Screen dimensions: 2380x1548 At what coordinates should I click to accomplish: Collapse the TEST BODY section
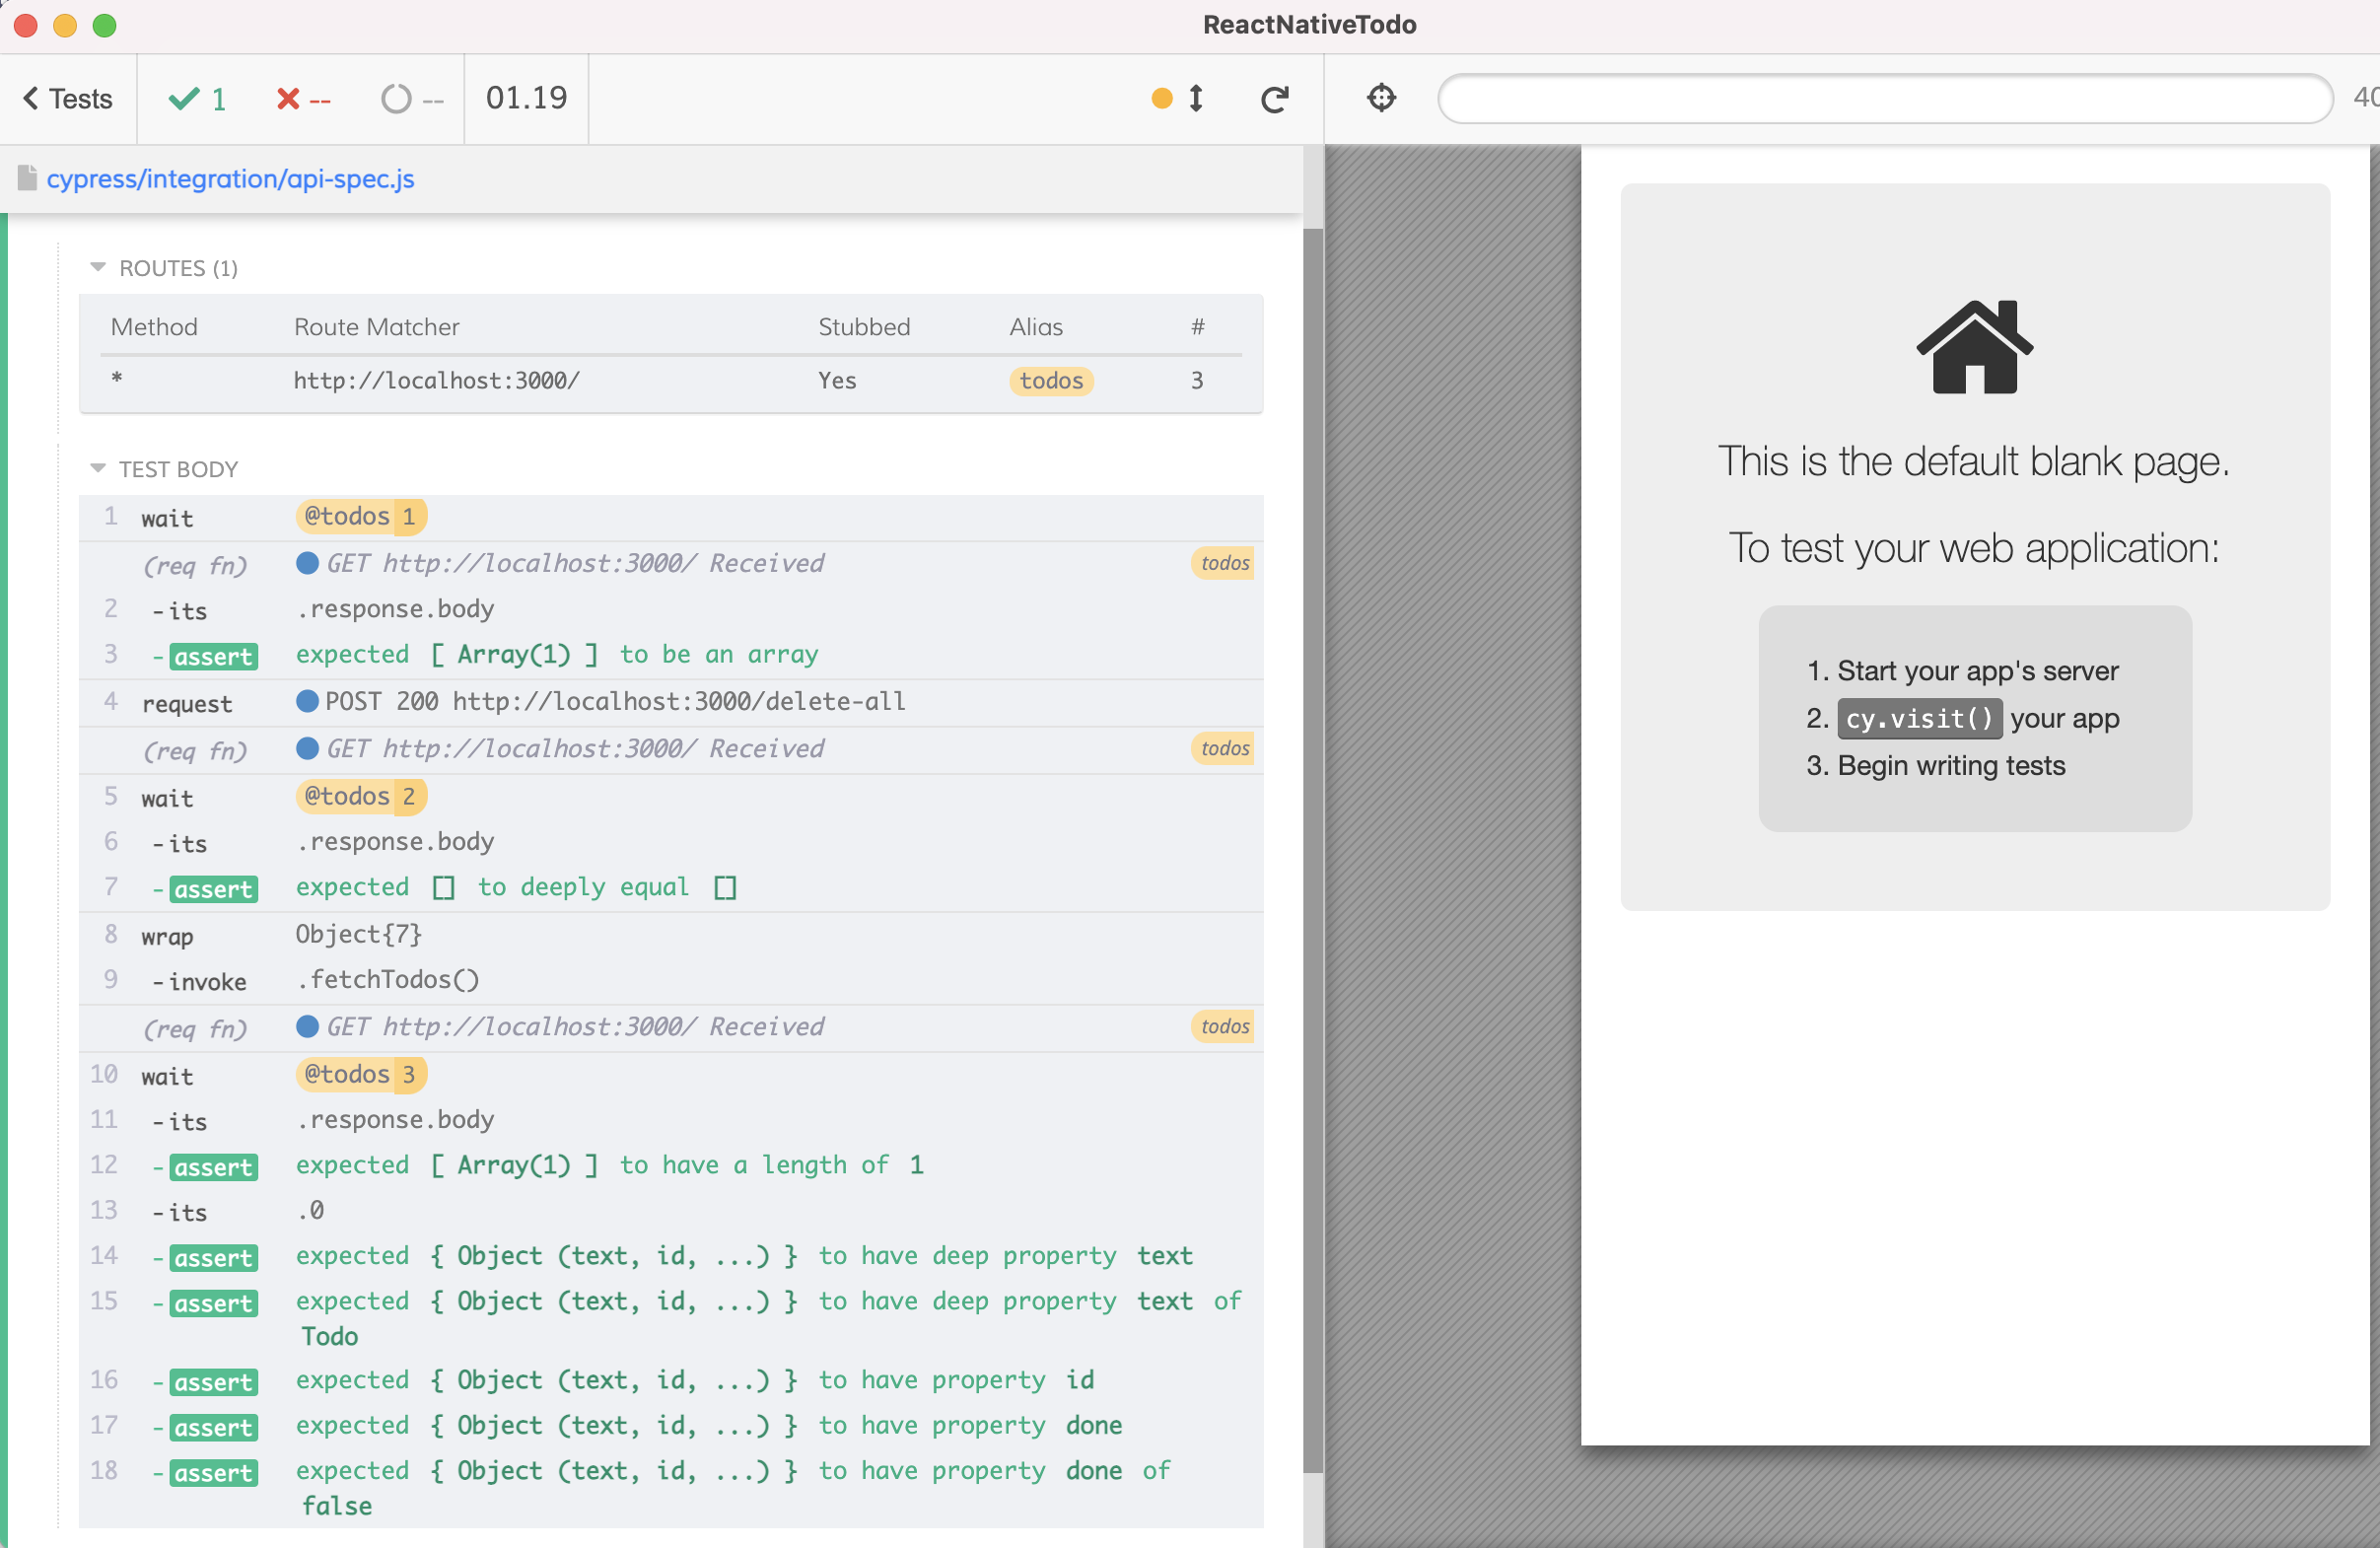click(x=164, y=468)
